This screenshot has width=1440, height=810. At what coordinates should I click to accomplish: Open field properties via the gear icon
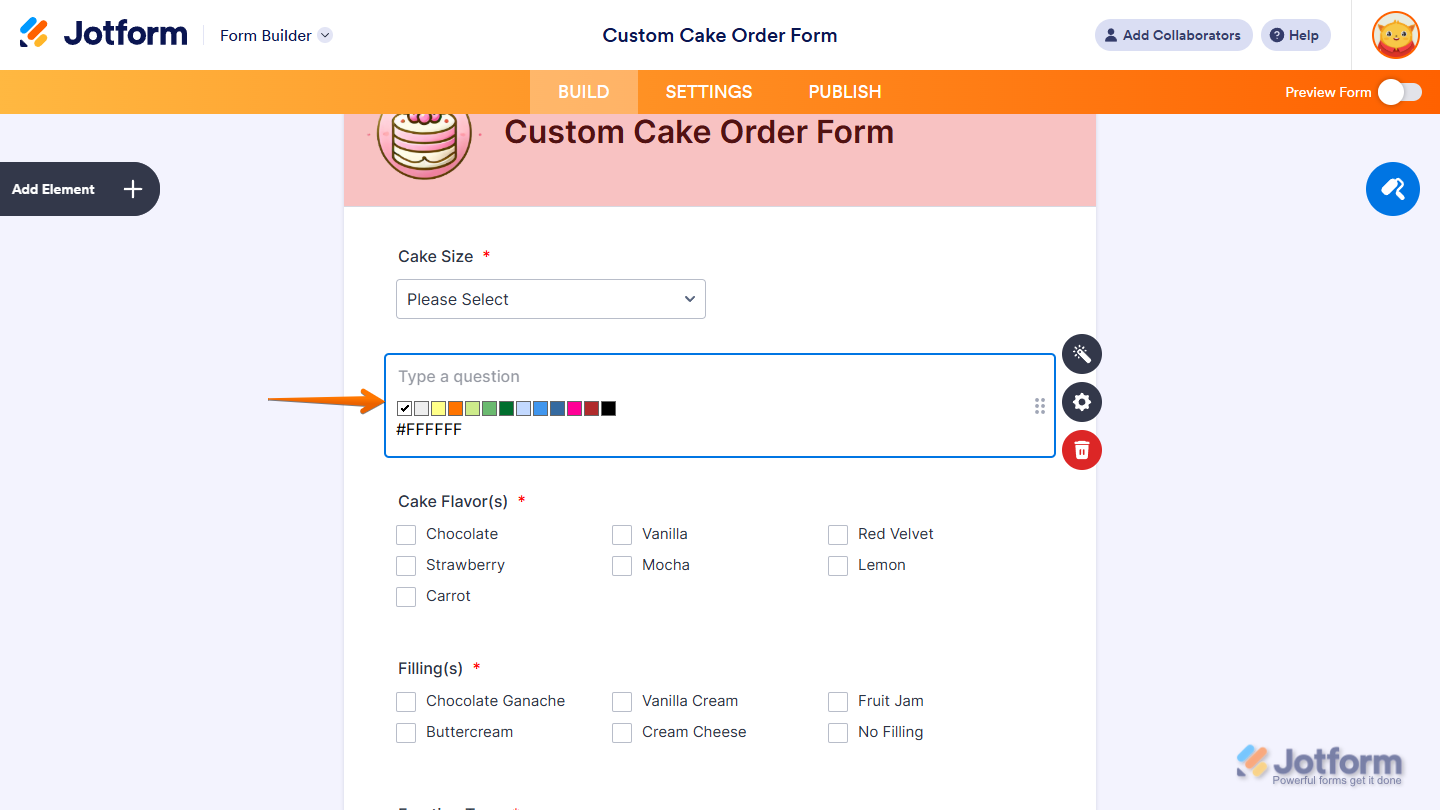[x=1081, y=402]
